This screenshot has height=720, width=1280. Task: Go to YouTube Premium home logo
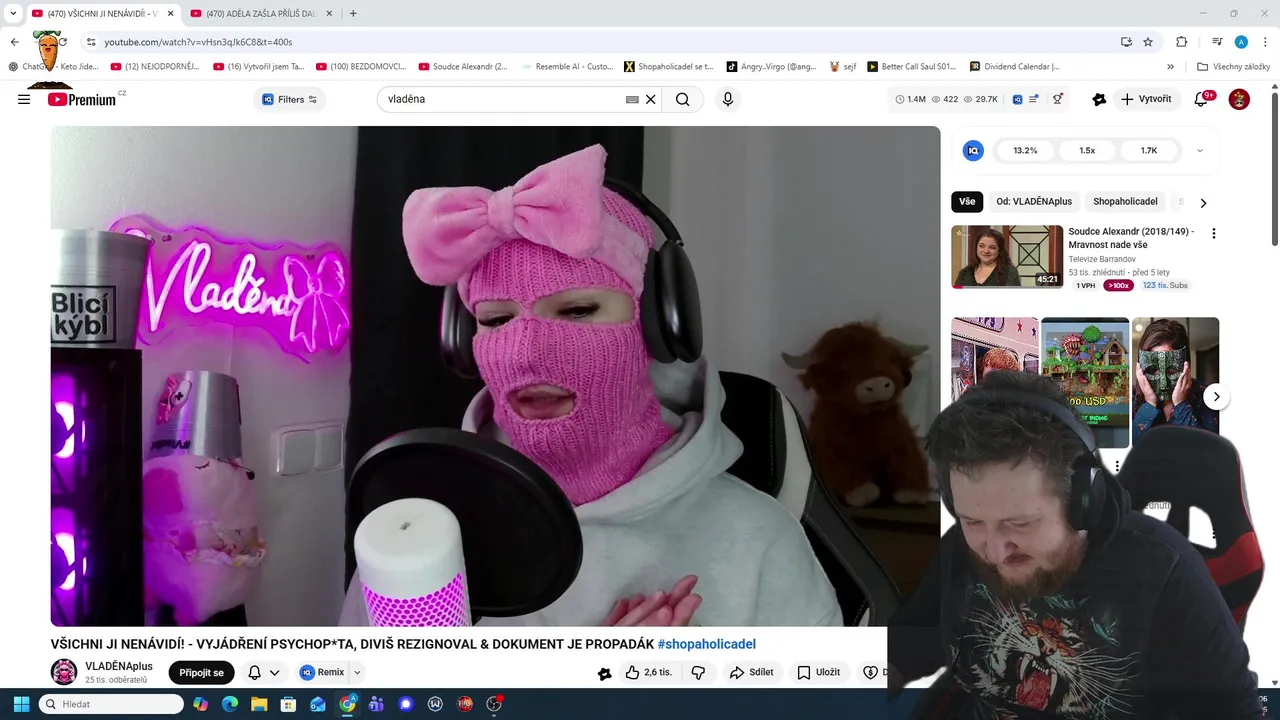pos(82,99)
